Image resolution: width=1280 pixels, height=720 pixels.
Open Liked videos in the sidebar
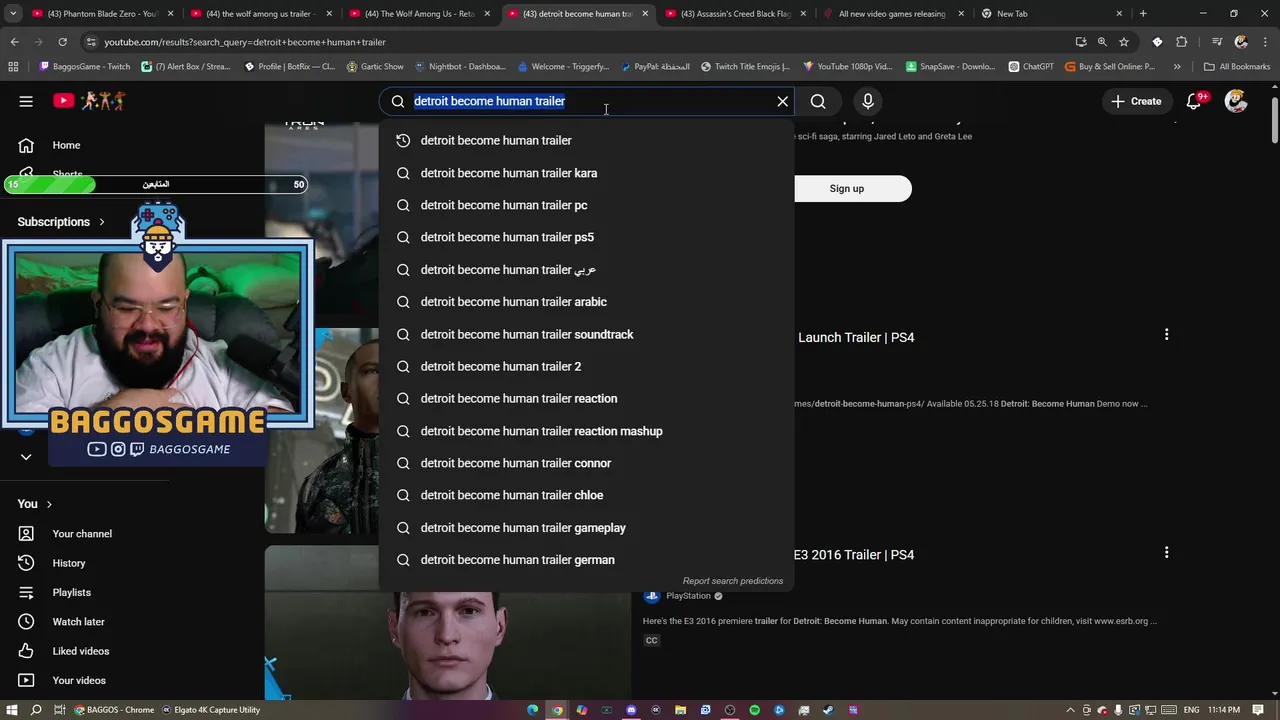pos(80,651)
